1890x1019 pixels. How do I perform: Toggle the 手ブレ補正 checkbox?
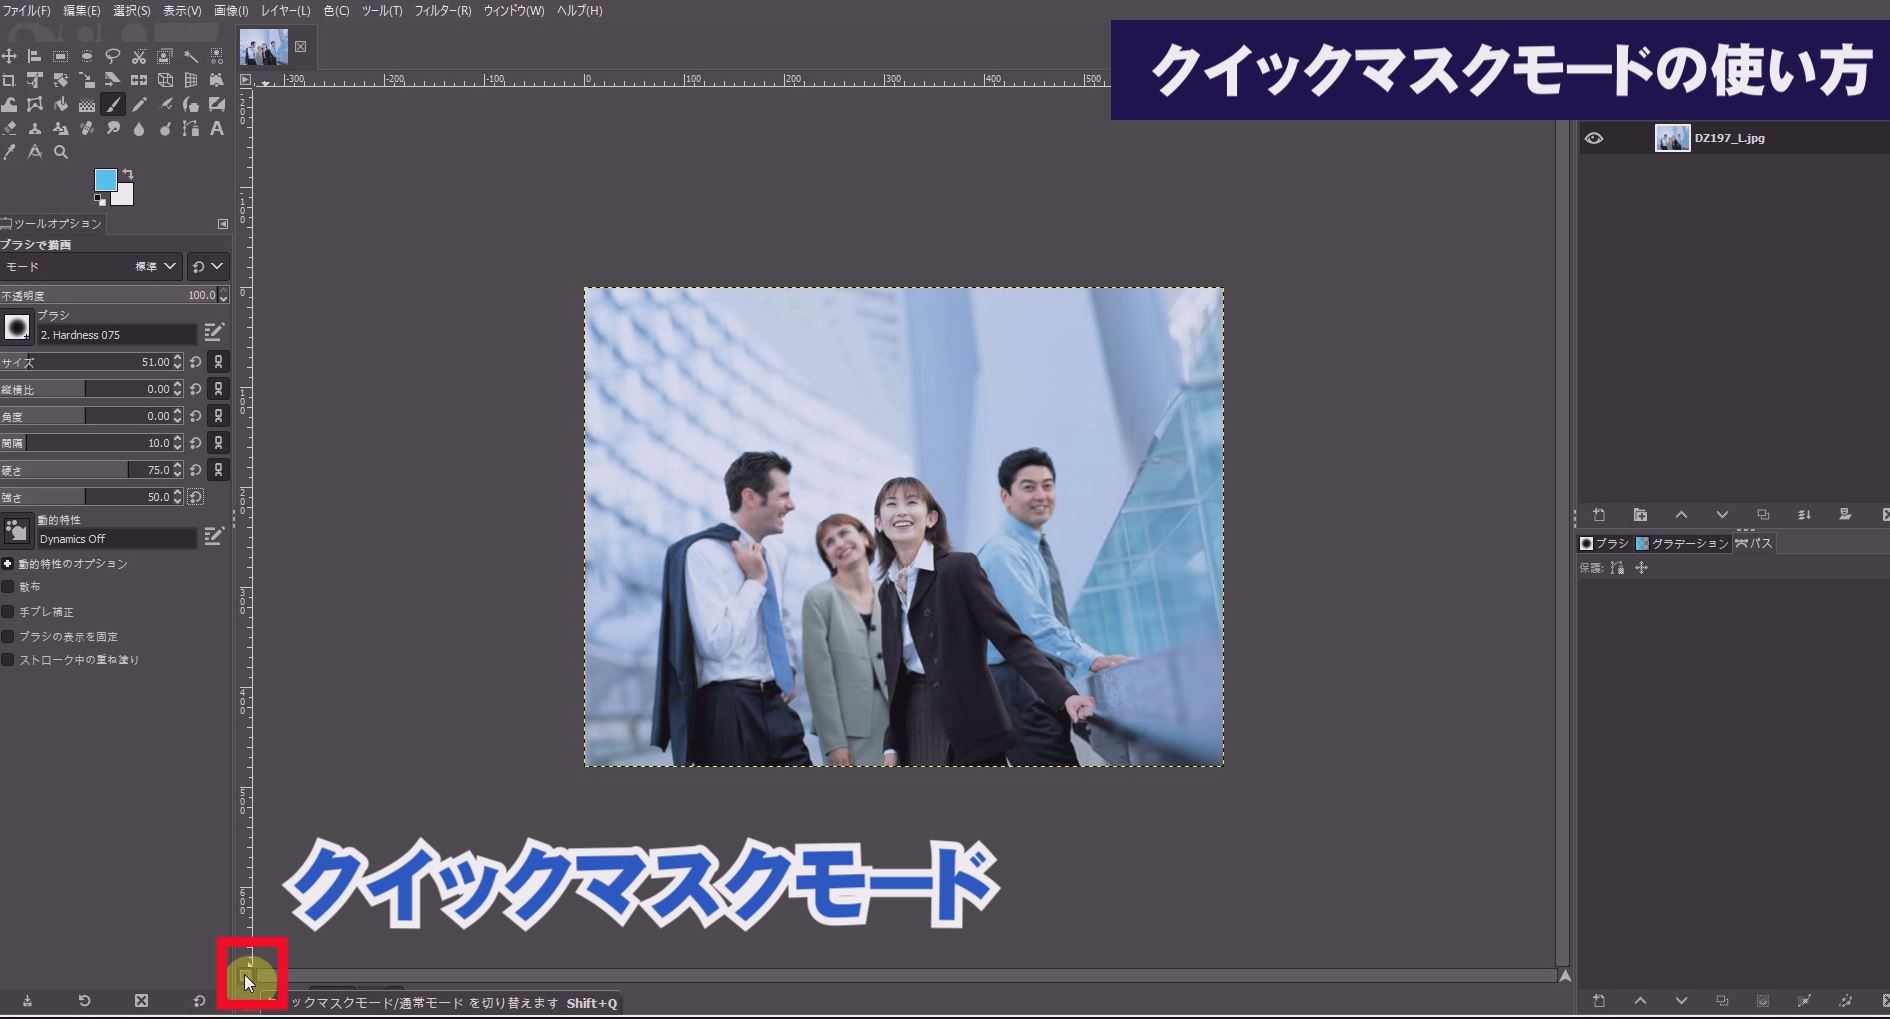pos(8,611)
